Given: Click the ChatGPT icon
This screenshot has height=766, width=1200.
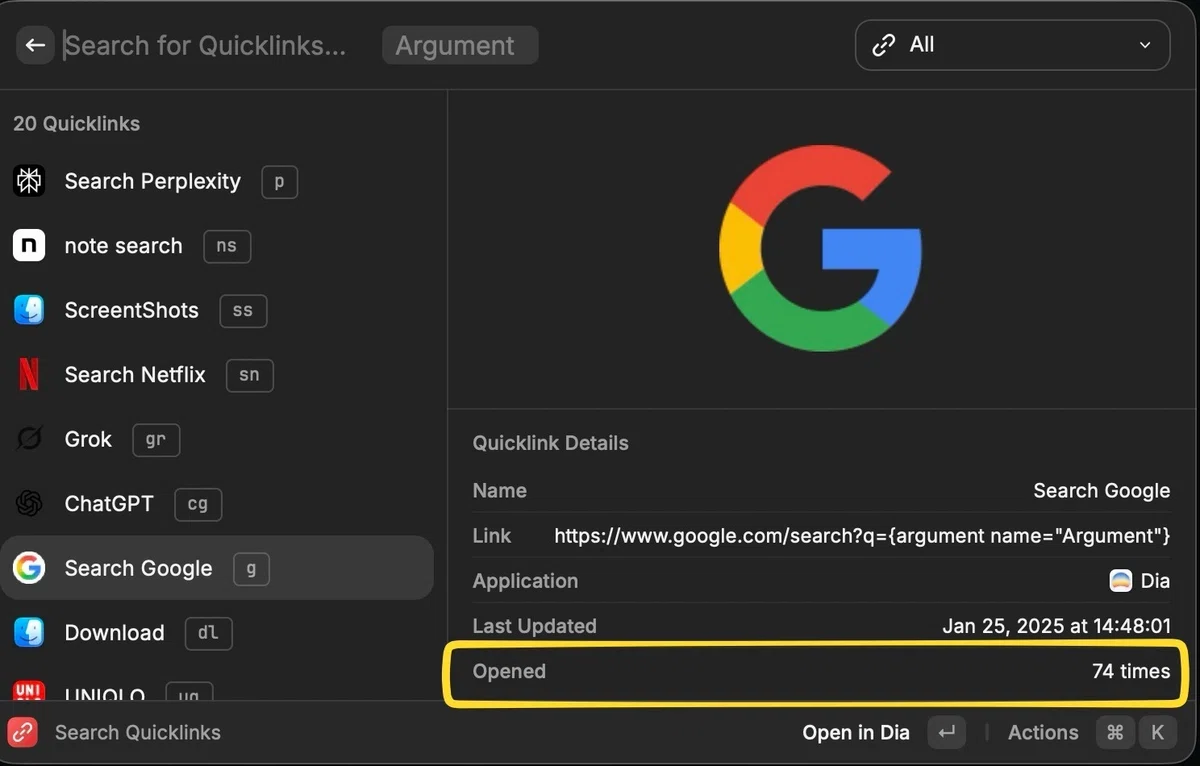Looking at the screenshot, I should [29, 504].
